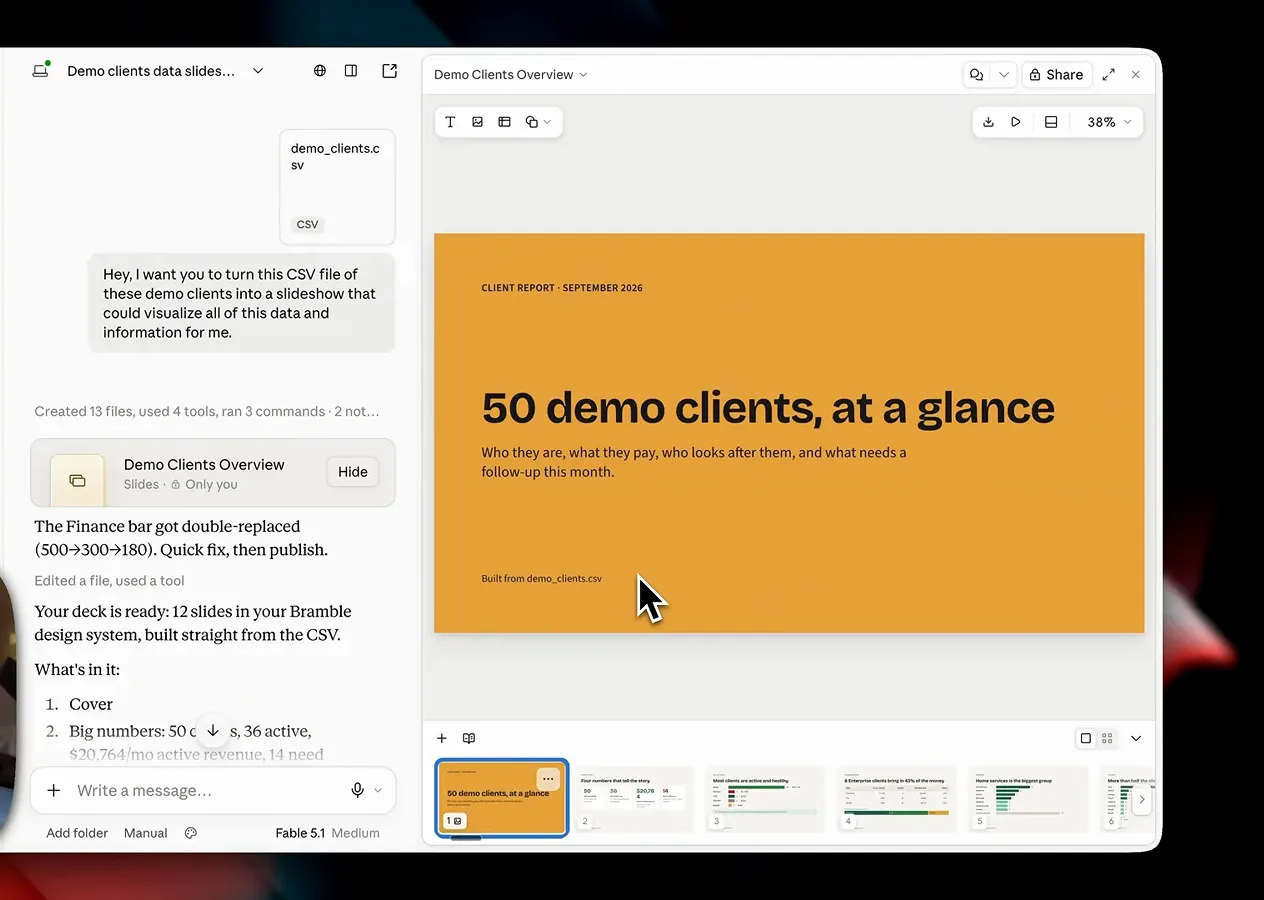Click the laptop status icon in chat header
This screenshot has height=900, width=1264.
[x=41, y=70]
